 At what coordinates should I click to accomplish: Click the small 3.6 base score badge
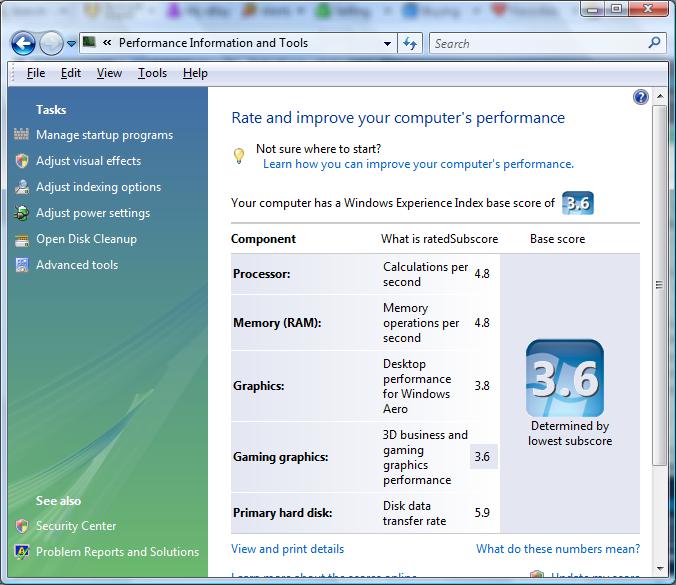578,203
